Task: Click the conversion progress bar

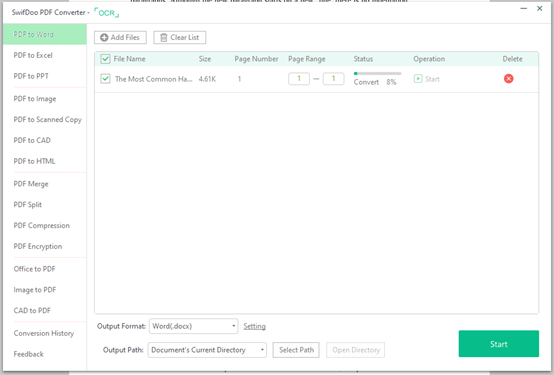Action: (377, 74)
